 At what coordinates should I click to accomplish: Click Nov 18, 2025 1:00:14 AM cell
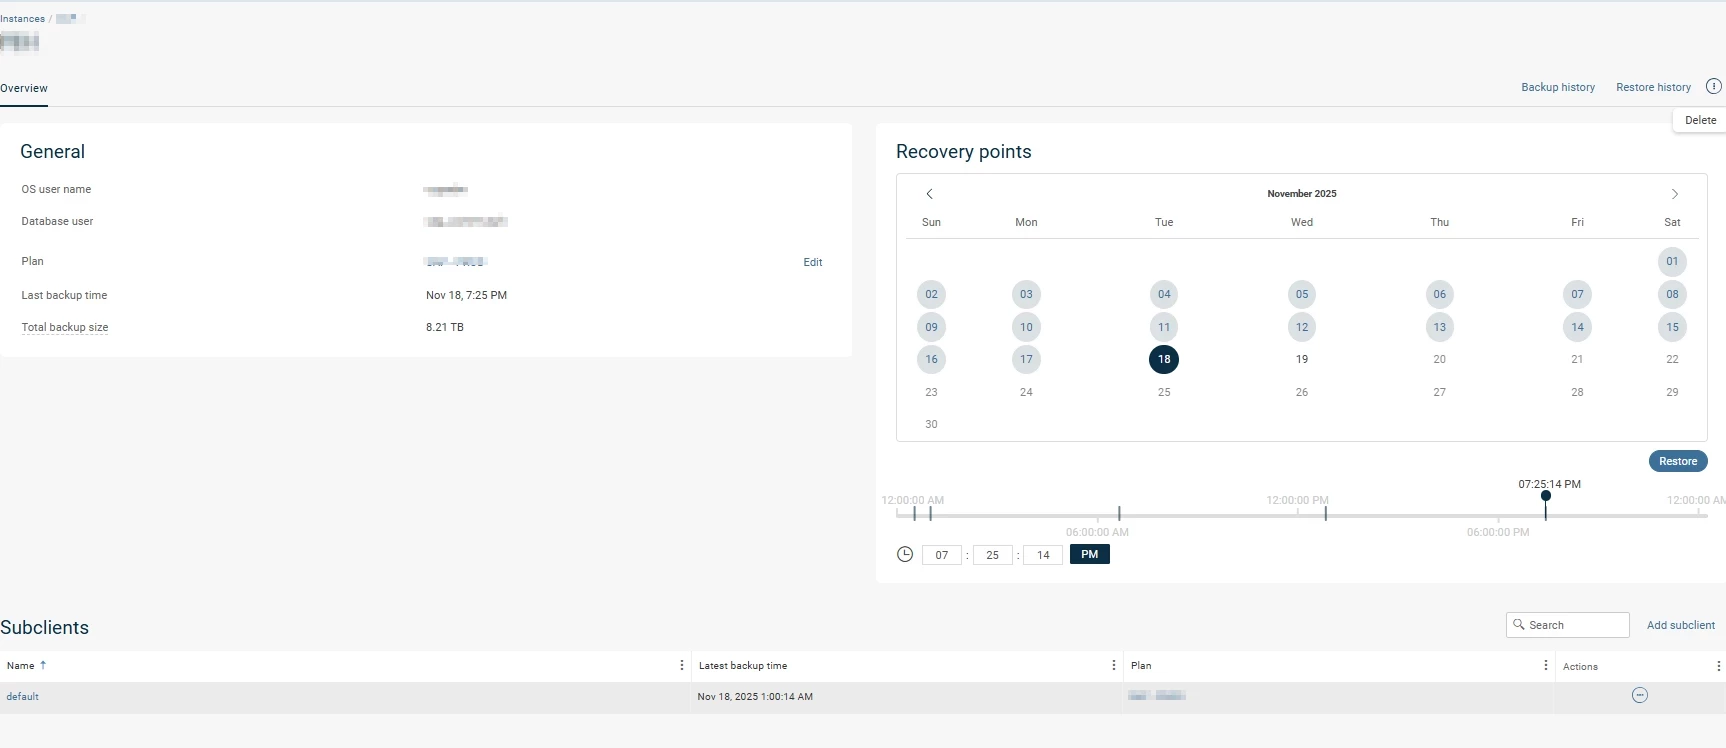pyautogui.click(x=755, y=697)
